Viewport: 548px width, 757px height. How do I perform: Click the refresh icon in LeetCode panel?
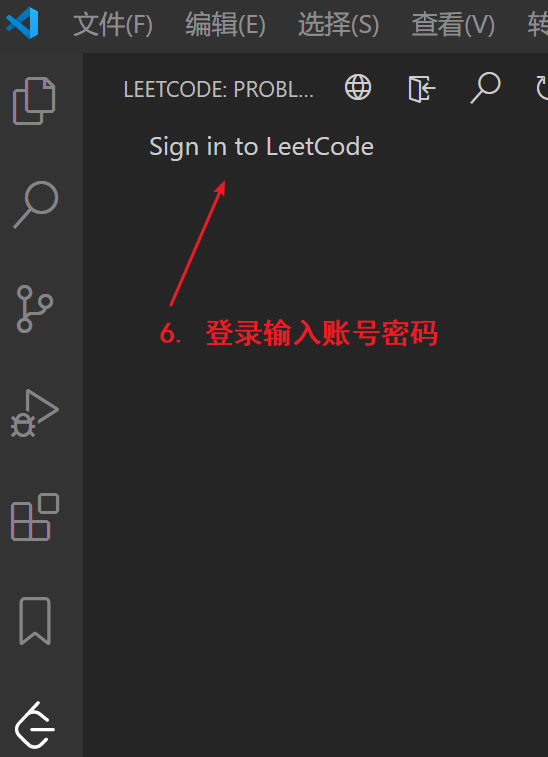point(542,87)
